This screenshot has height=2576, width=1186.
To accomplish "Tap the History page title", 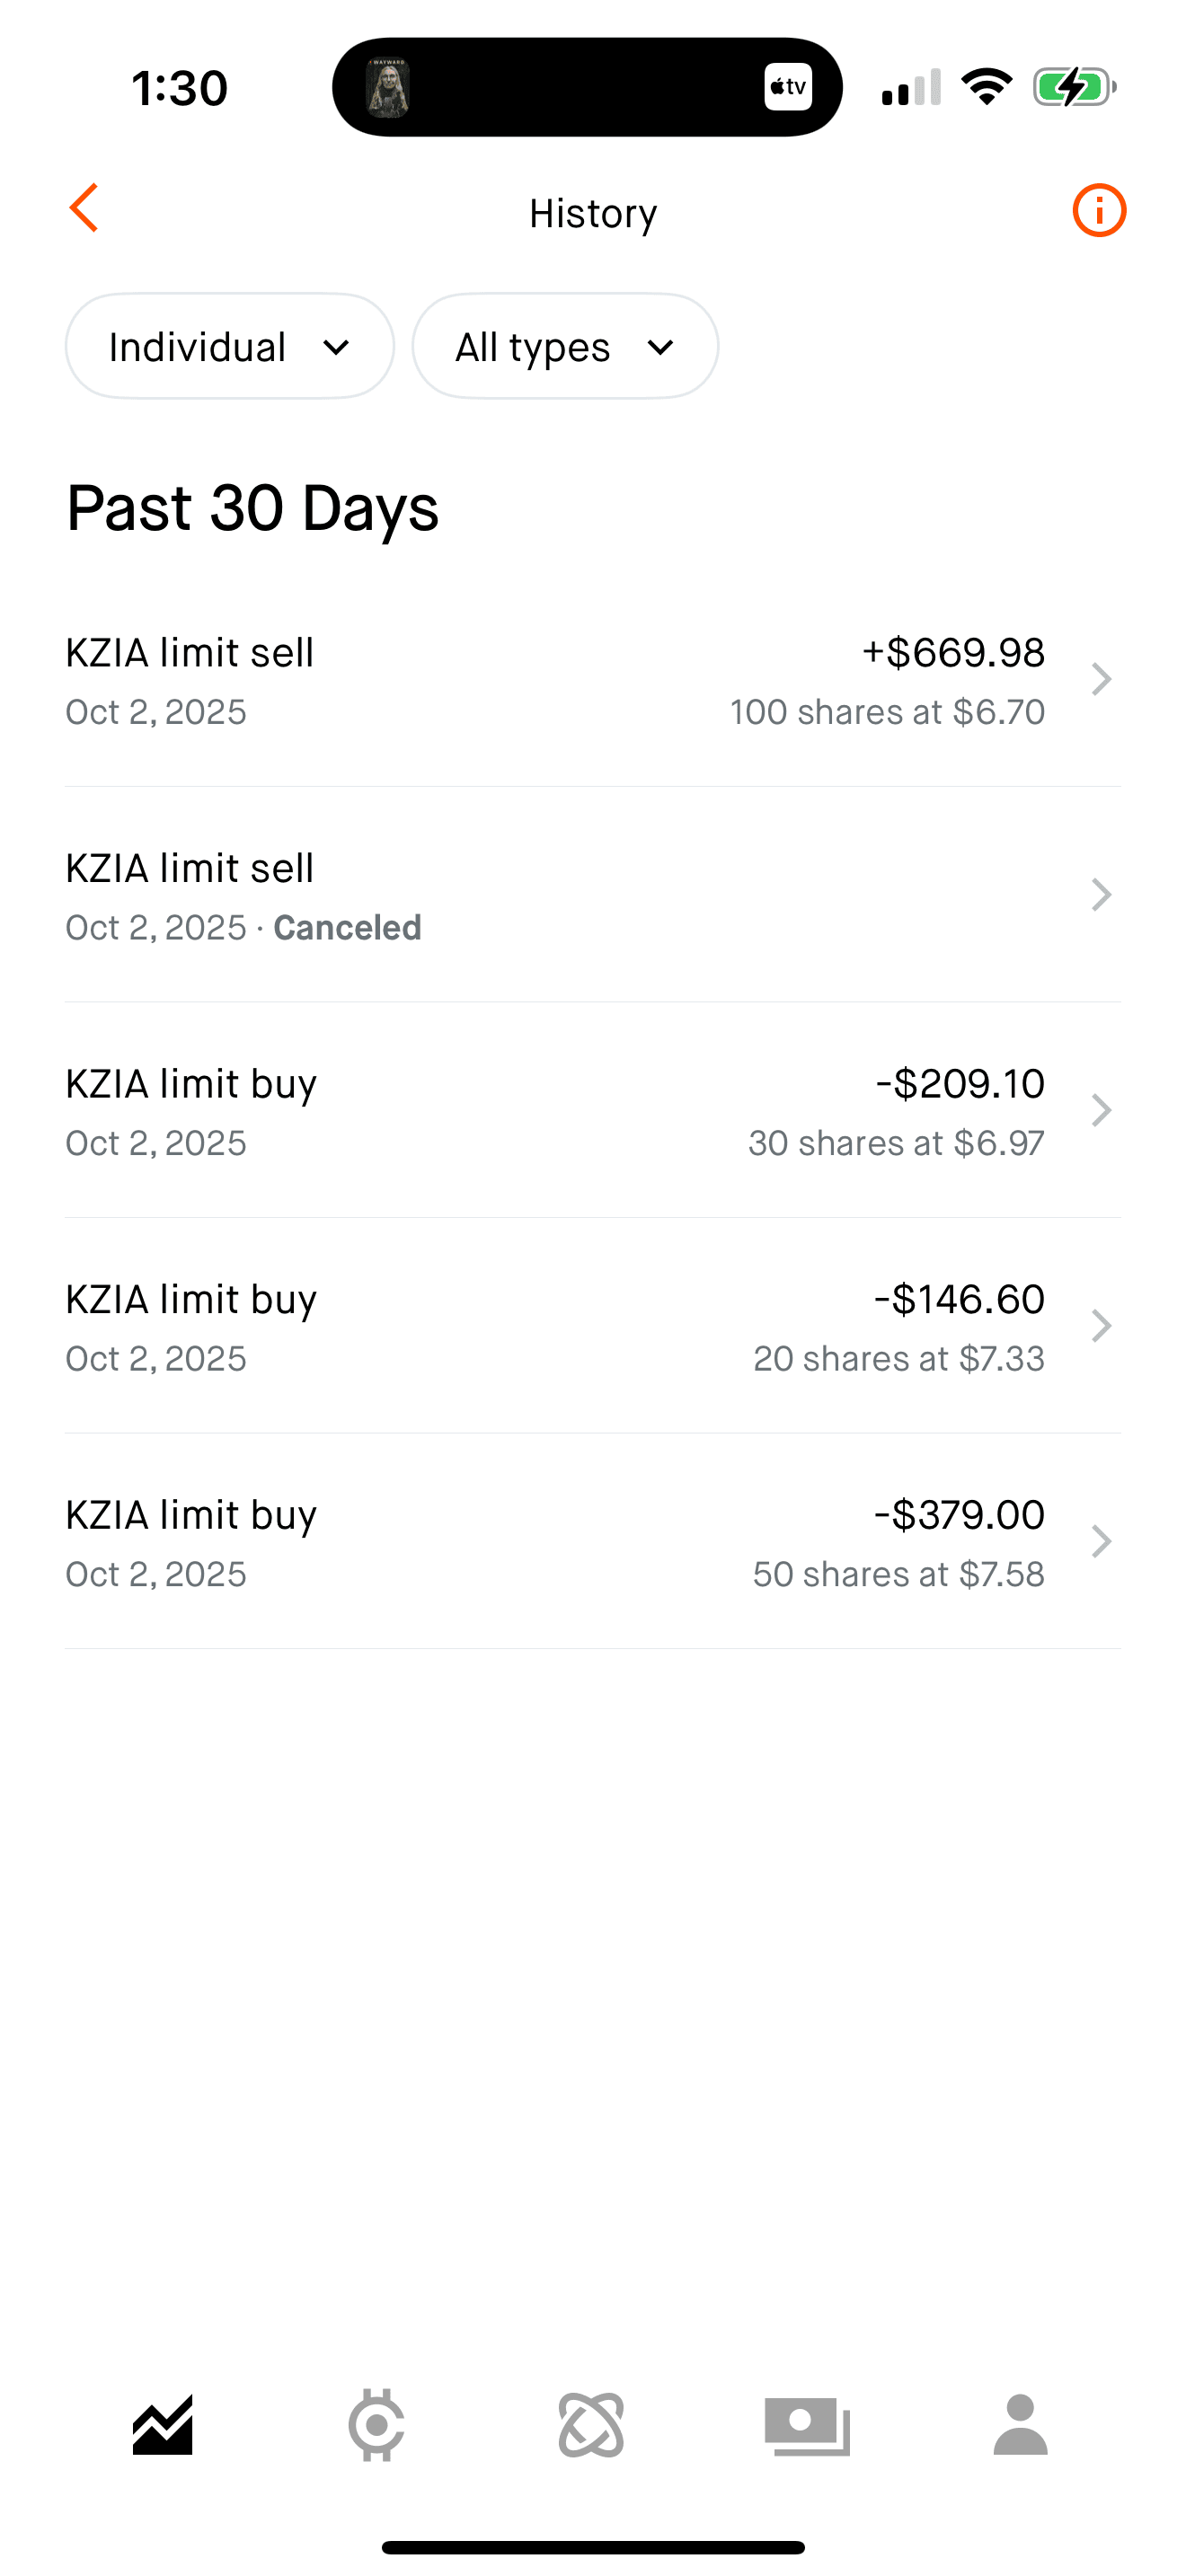I will (593, 213).
